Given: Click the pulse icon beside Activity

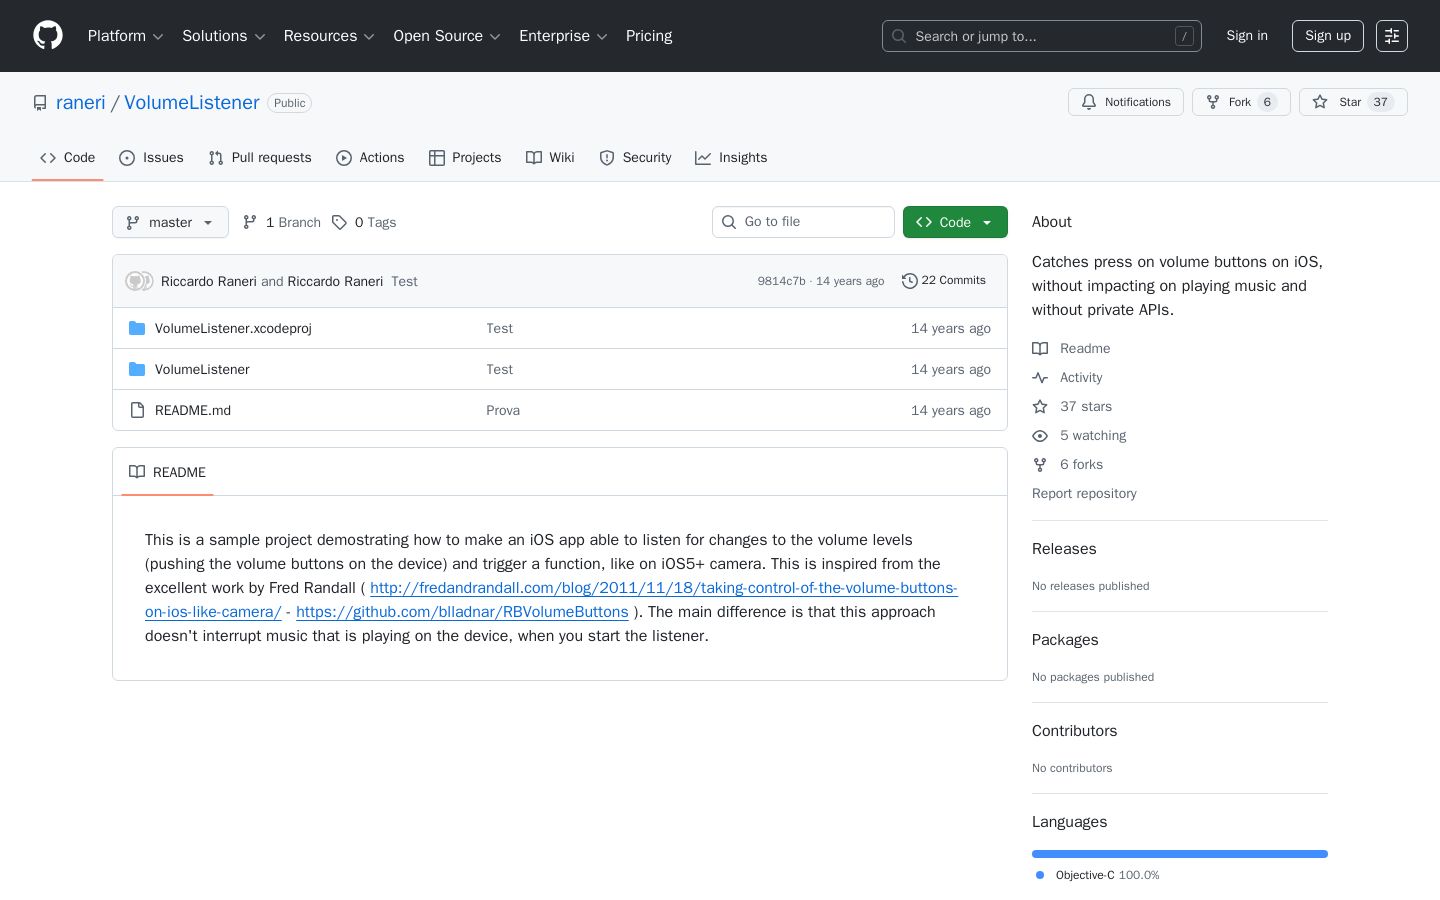Looking at the screenshot, I should coord(1040,377).
